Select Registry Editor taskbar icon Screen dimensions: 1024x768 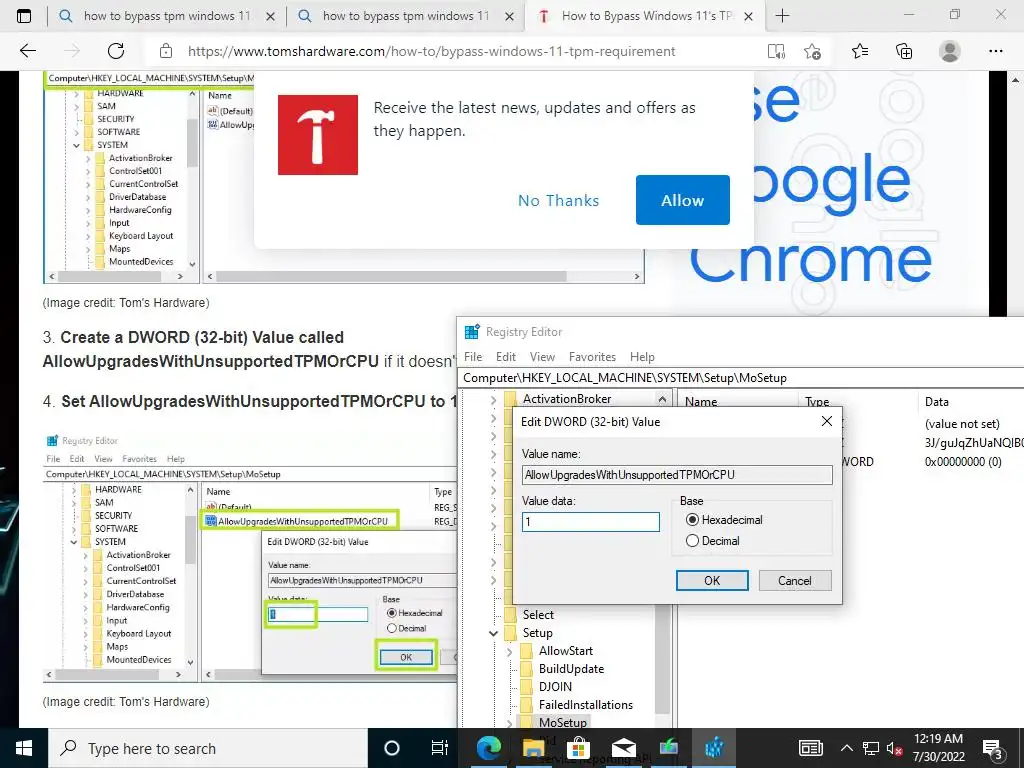(x=714, y=748)
